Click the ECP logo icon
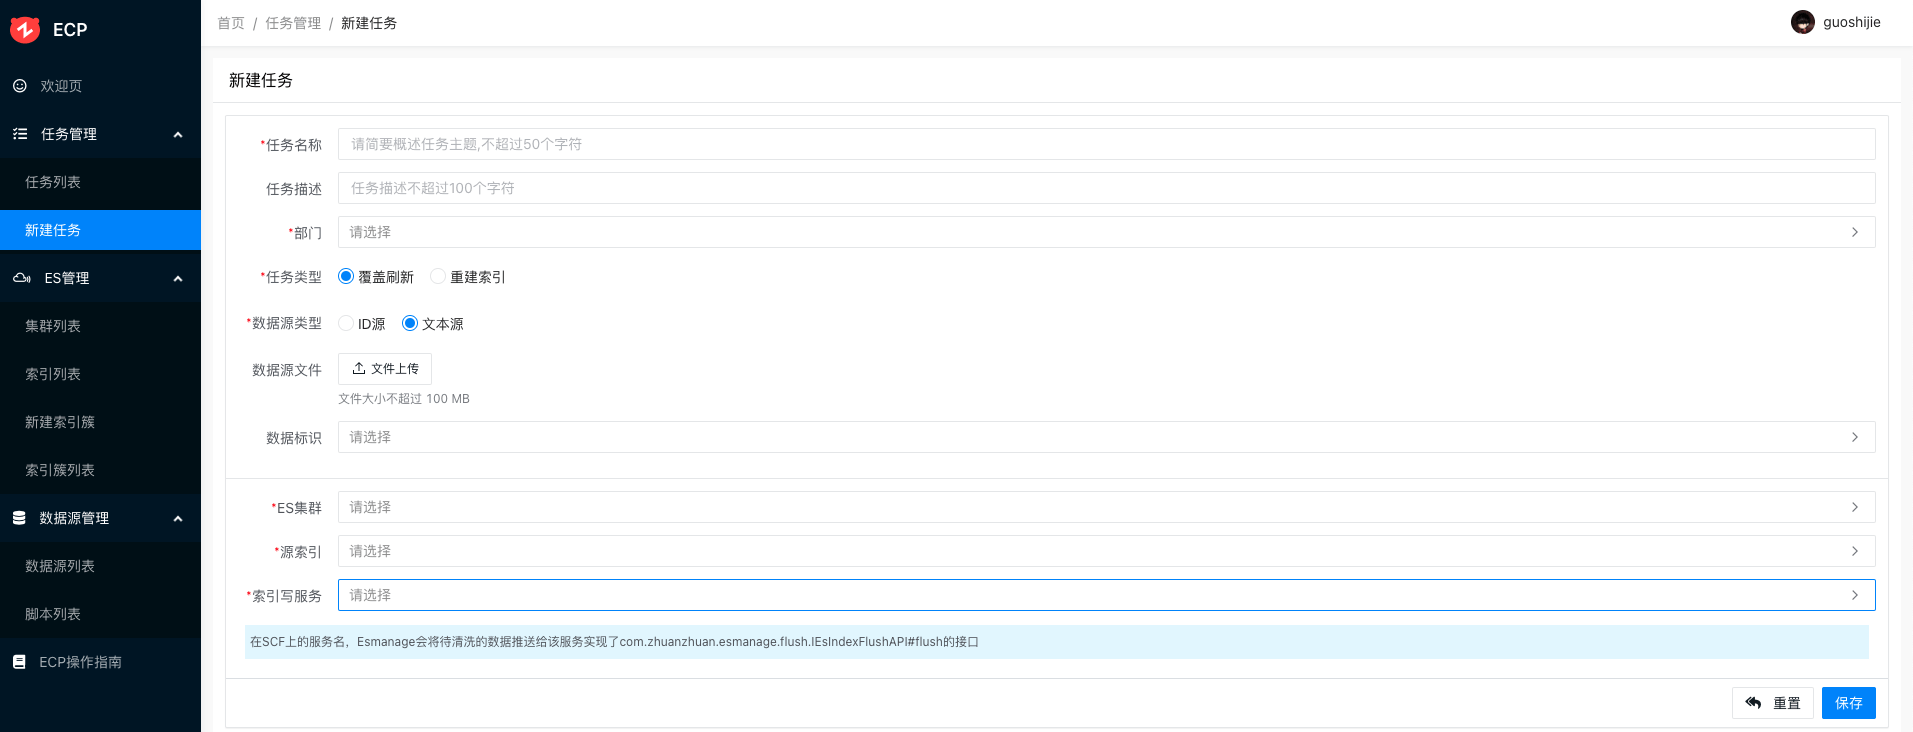The height and width of the screenshot is (732, 1913). point(25,30)
